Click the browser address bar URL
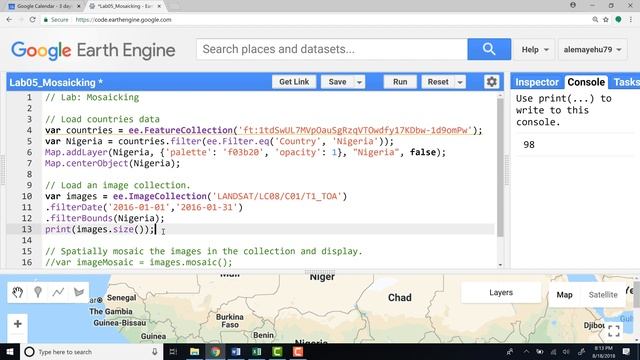This screenshot has height=360, width=640. pos(123,20)
